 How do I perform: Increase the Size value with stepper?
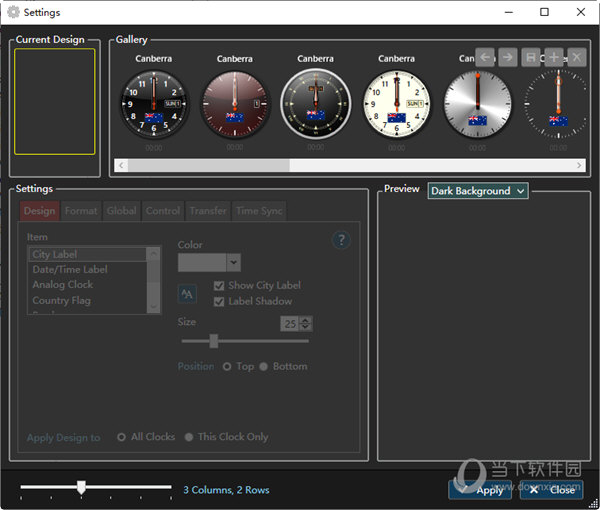point(305,320)
